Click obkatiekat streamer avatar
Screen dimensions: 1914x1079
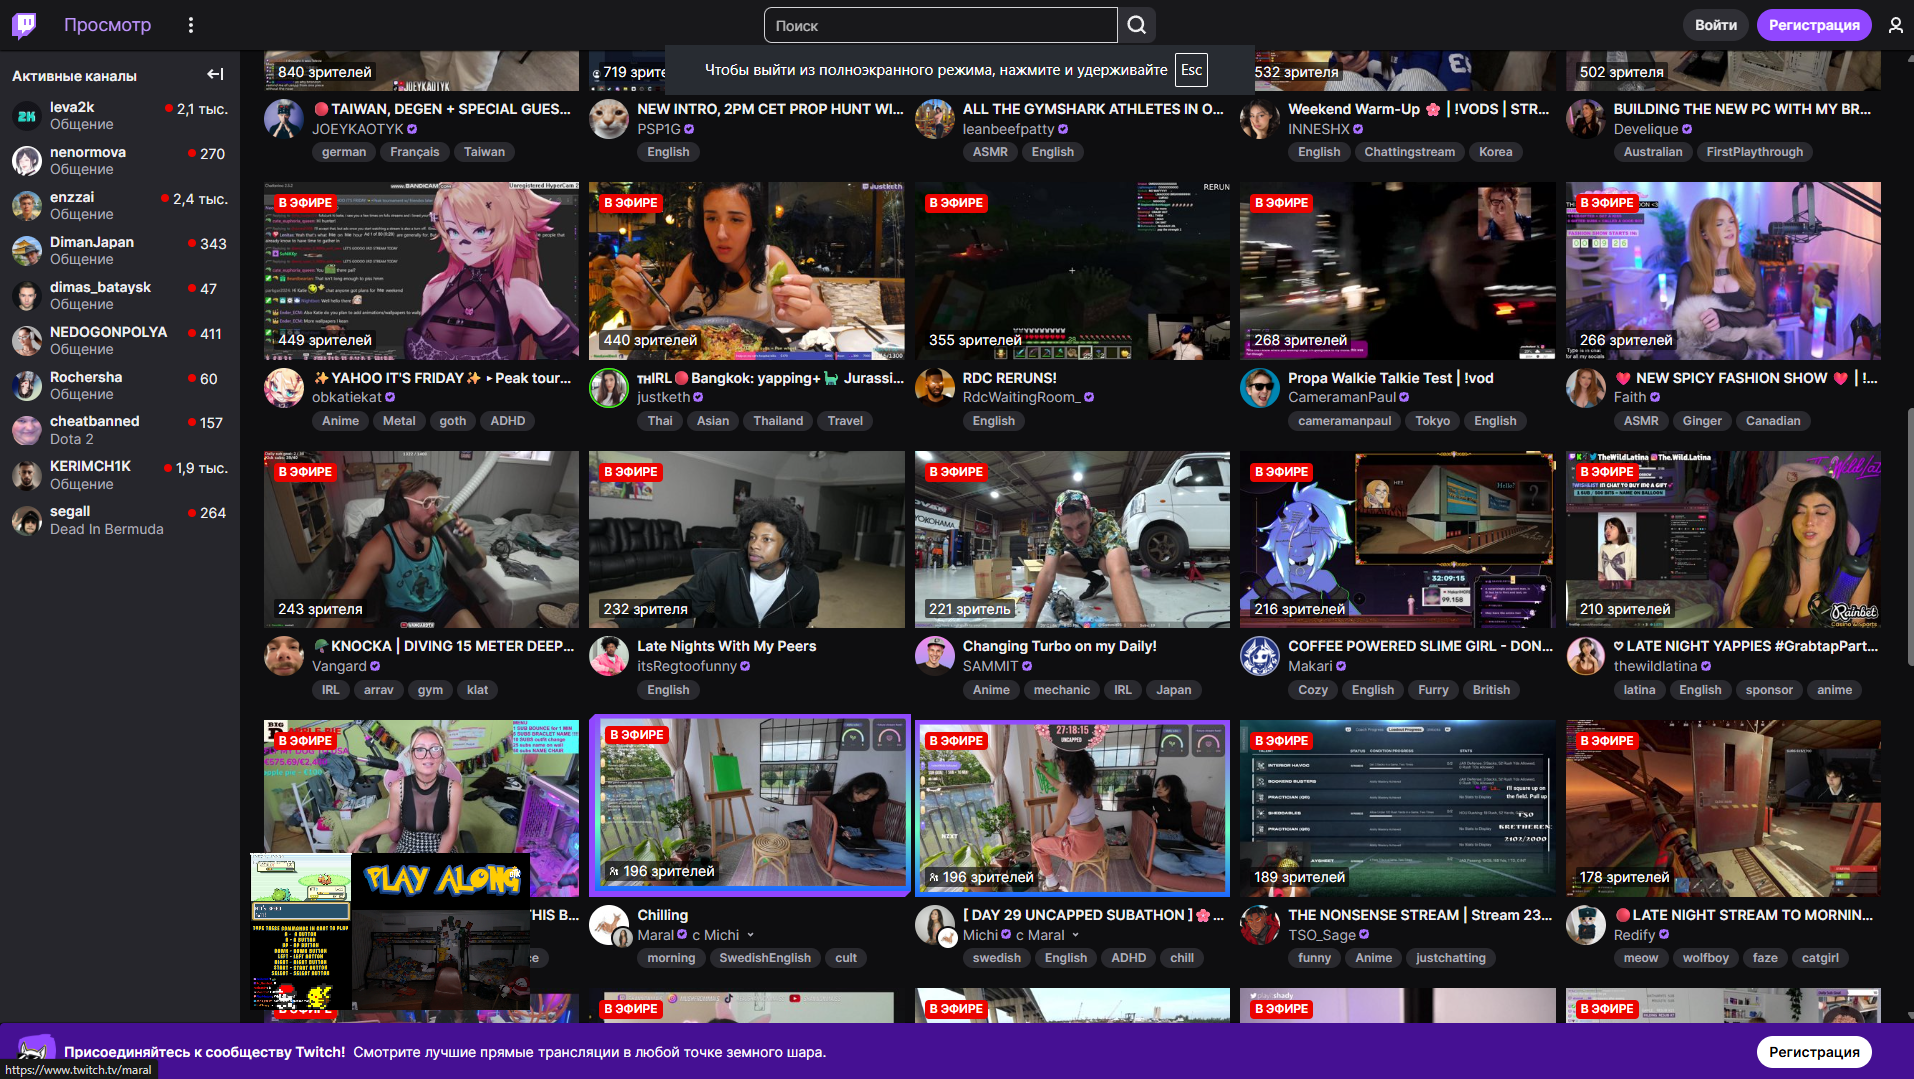tap(284, 388)
